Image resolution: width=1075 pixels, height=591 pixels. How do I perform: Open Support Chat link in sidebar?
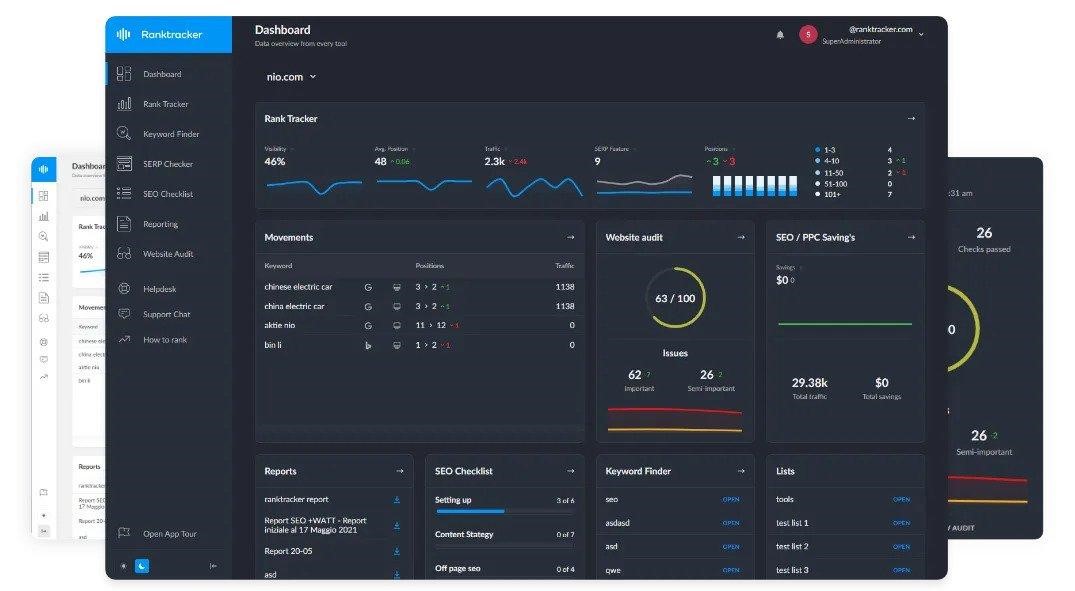(167, 315)
